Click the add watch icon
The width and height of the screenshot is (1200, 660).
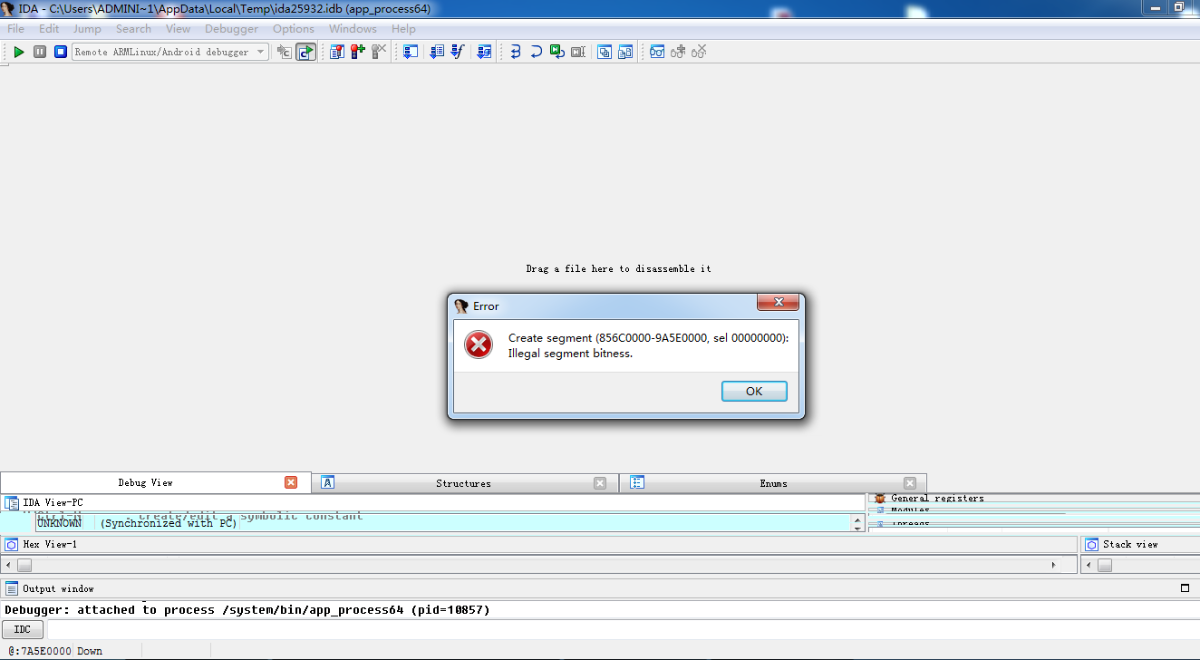[x=678, y=51]
